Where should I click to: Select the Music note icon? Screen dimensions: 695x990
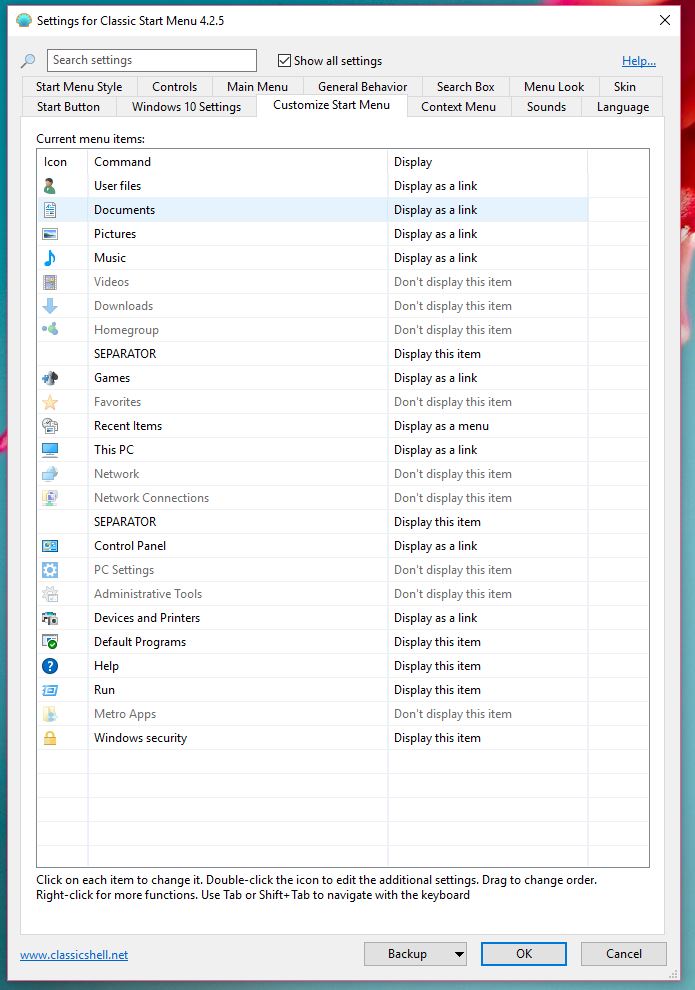tap(50, 258)
